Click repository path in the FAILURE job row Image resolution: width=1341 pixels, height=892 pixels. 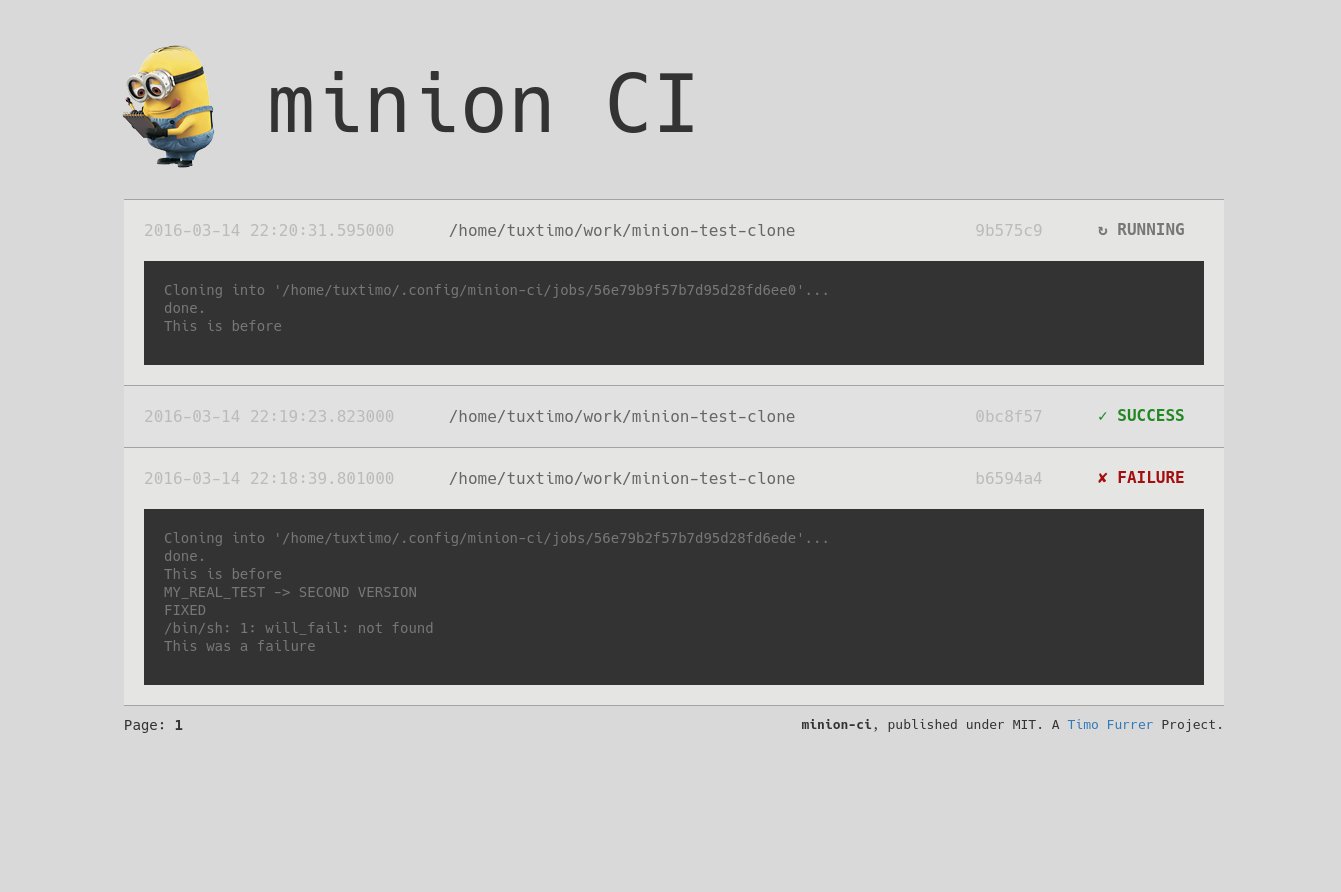pyautogui.click(x=622, y=478)
